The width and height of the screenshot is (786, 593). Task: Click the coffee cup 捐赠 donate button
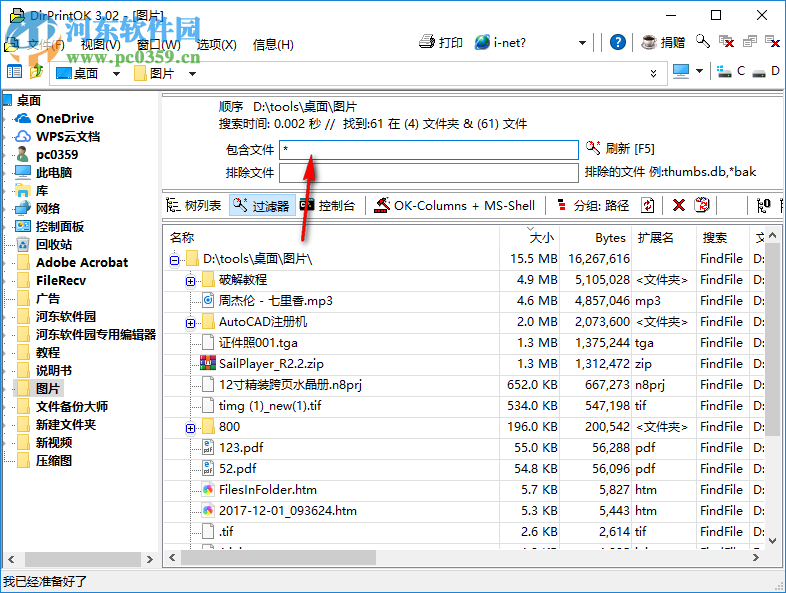(x=663, y=43)
